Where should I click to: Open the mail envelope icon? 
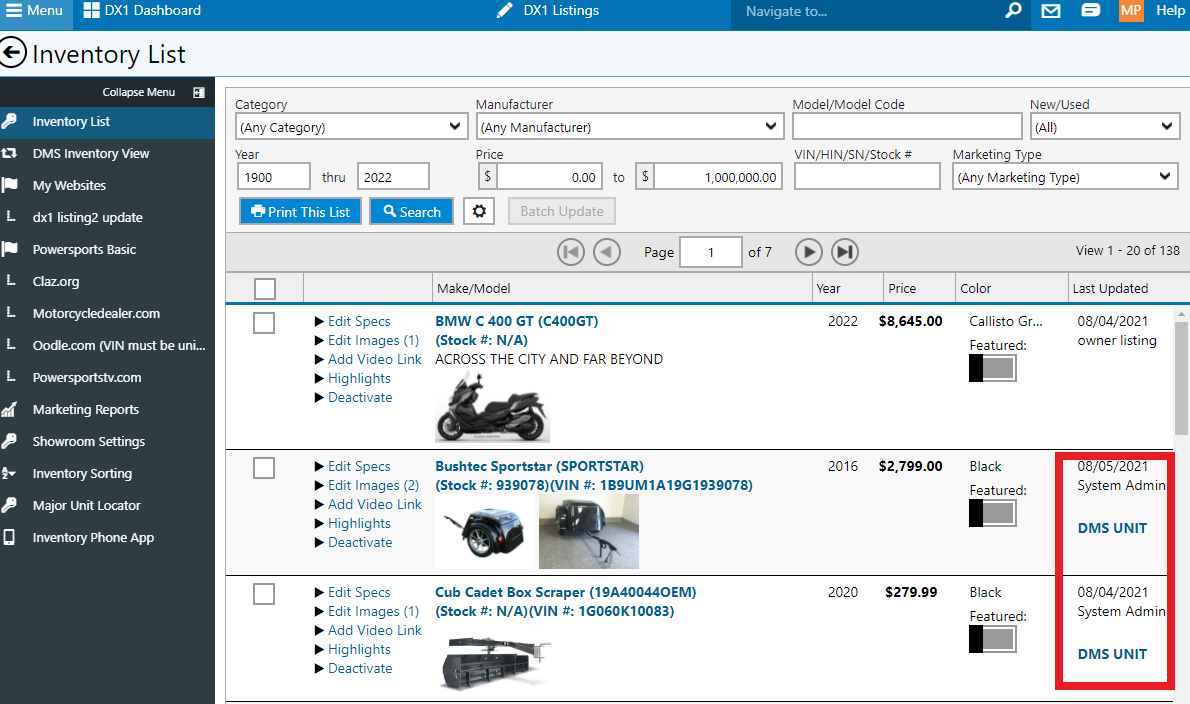point(1051,11)
